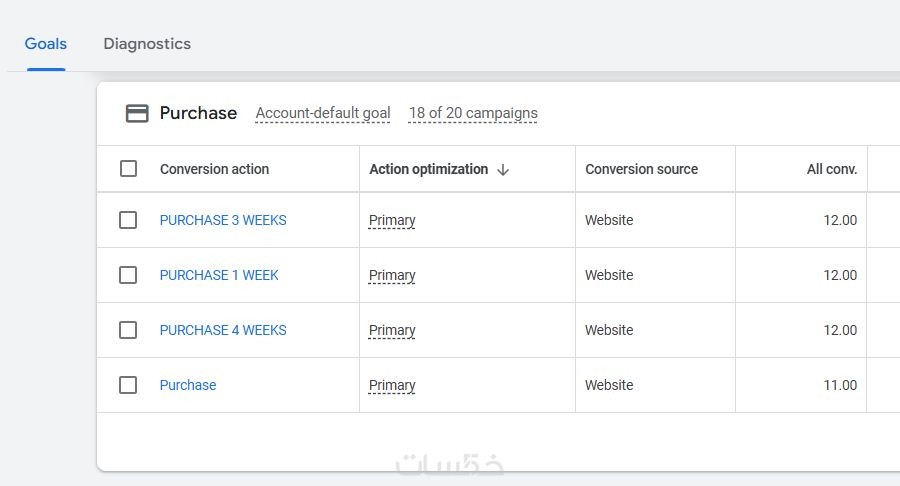Open Primary setting for PURCHASE 1 WEEK
The width and height of the screenshot is (900, 486).
point(392,275)
